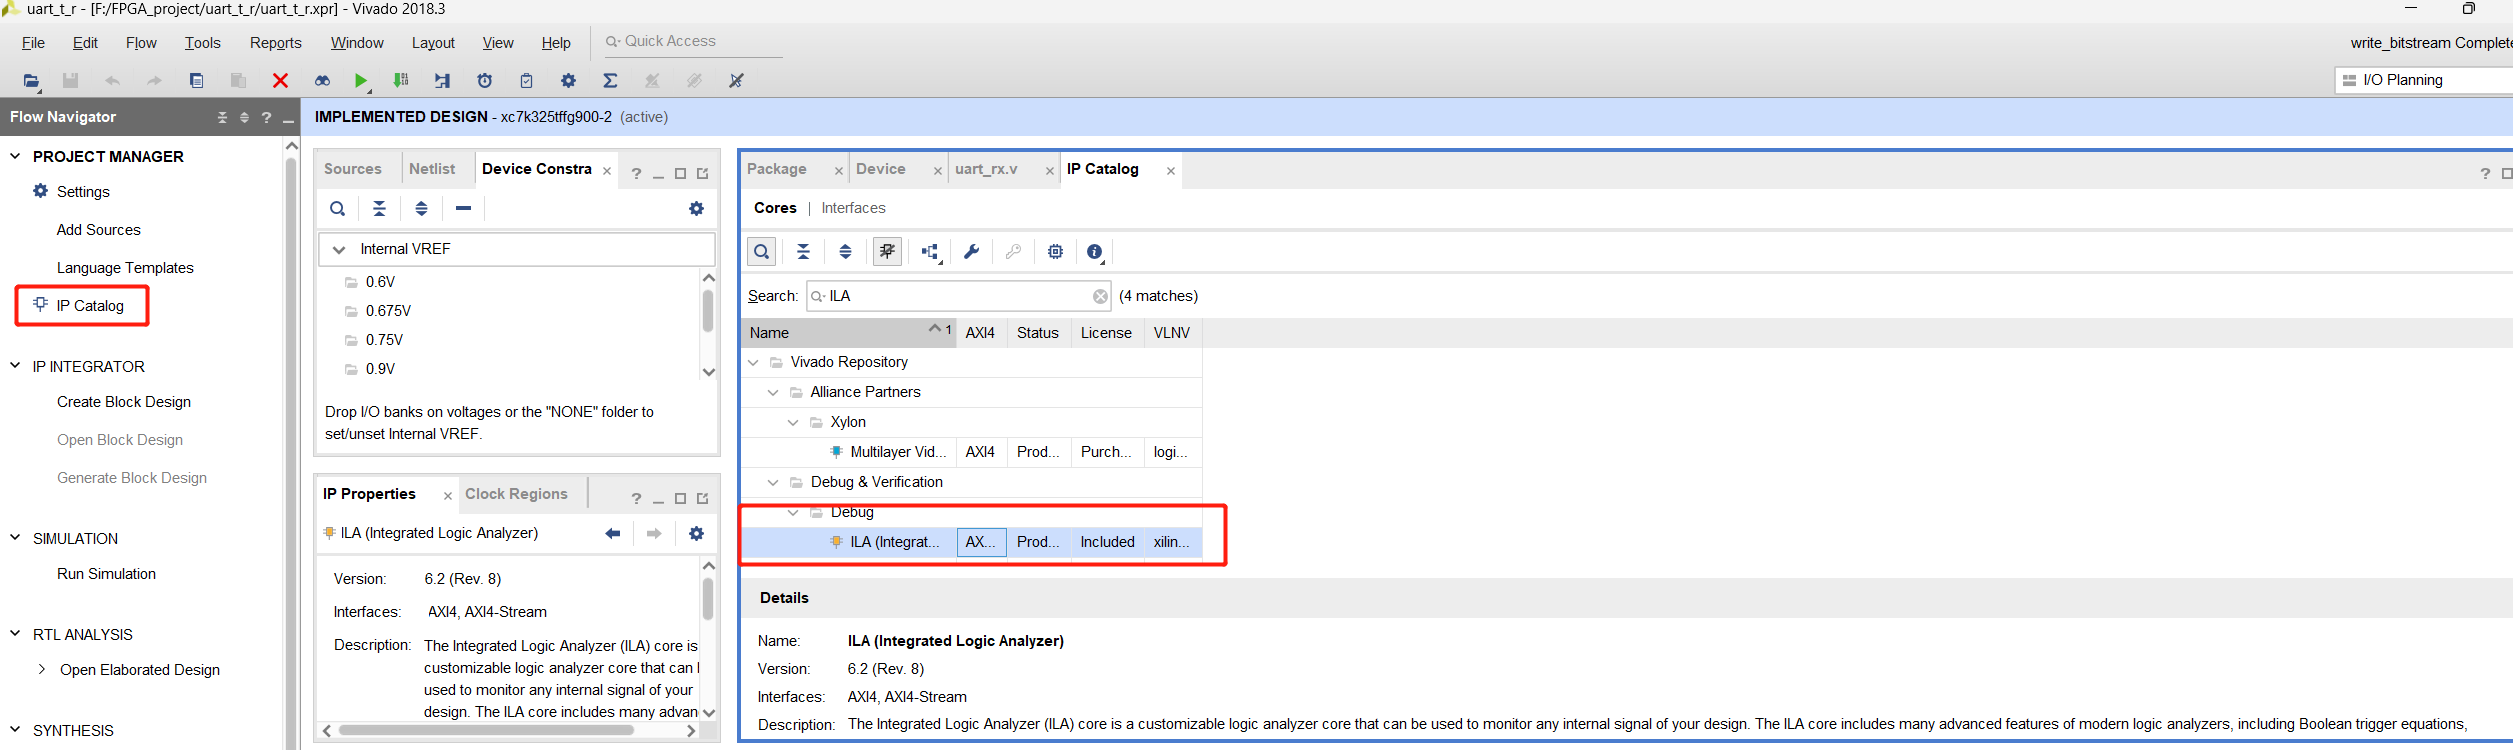Image resolution: width=2513 pixels, height=750 pixels.
Task: Switch to the Package tab
Action: click(x=777, y=169)
